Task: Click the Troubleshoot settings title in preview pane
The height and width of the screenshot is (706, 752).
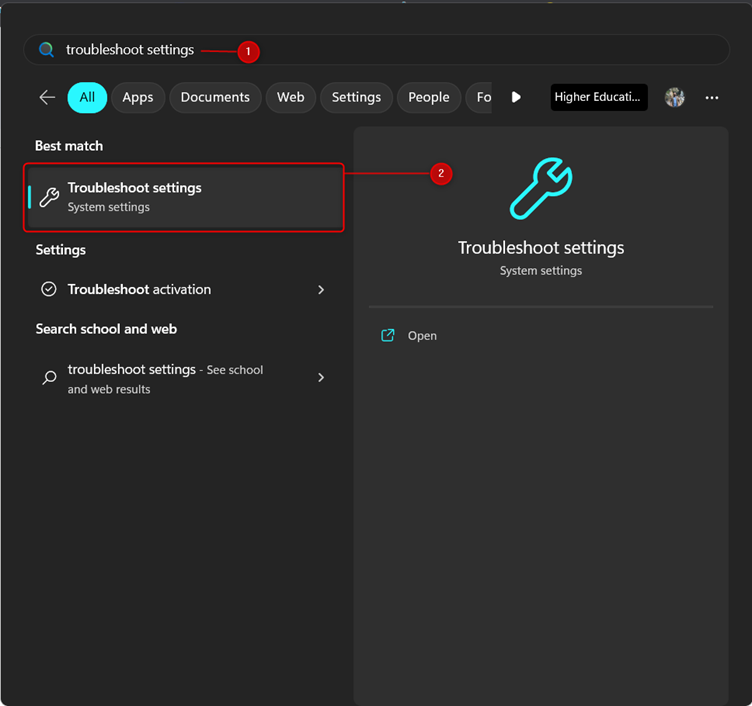Action: [x=541, y=248]
